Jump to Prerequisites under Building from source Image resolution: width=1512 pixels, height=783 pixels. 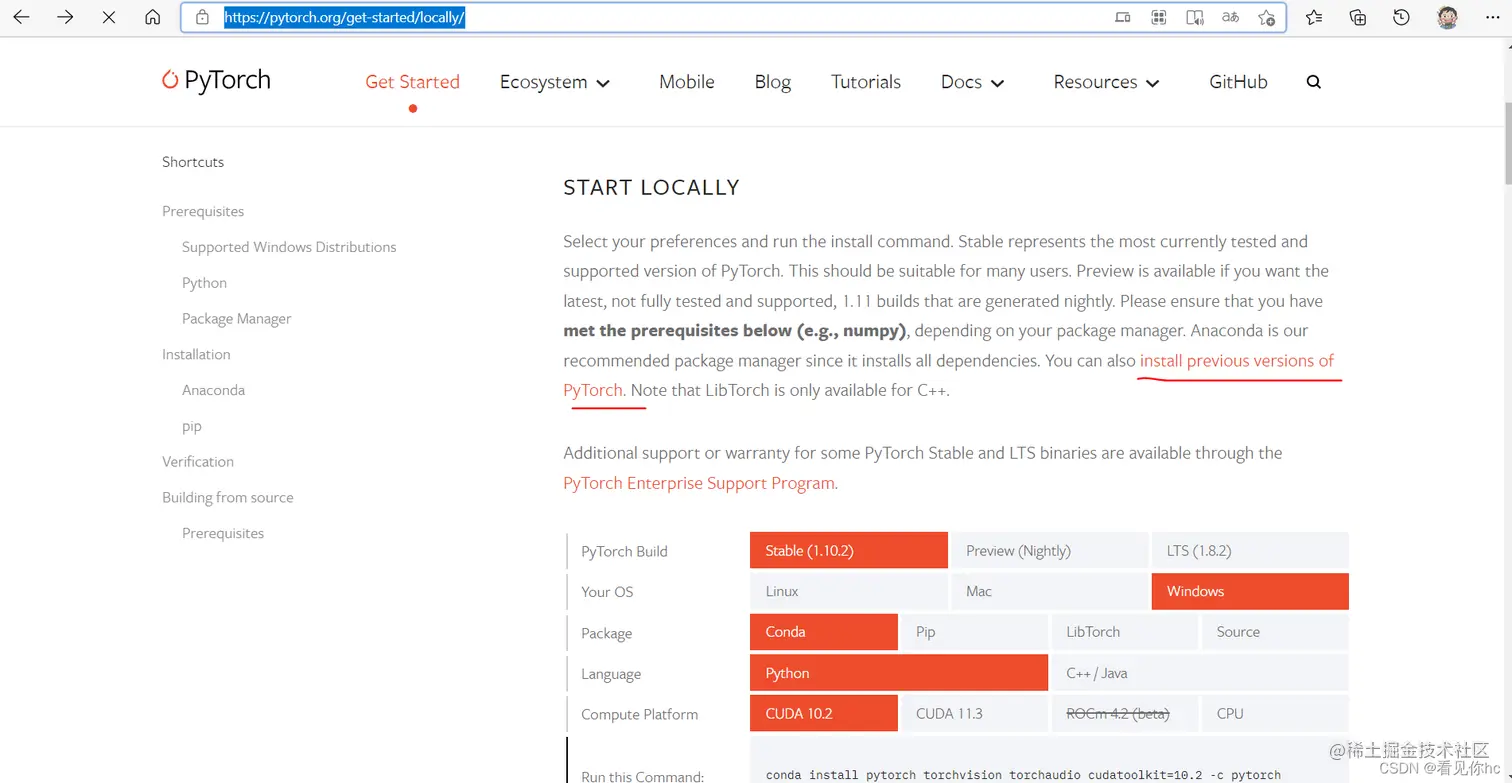pyautogui.click(x=223, y=533)
